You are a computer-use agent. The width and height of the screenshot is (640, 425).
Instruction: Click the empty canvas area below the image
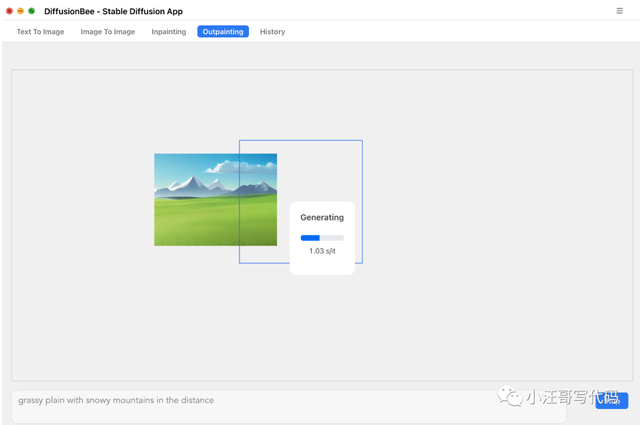click(x=250, y=320)
